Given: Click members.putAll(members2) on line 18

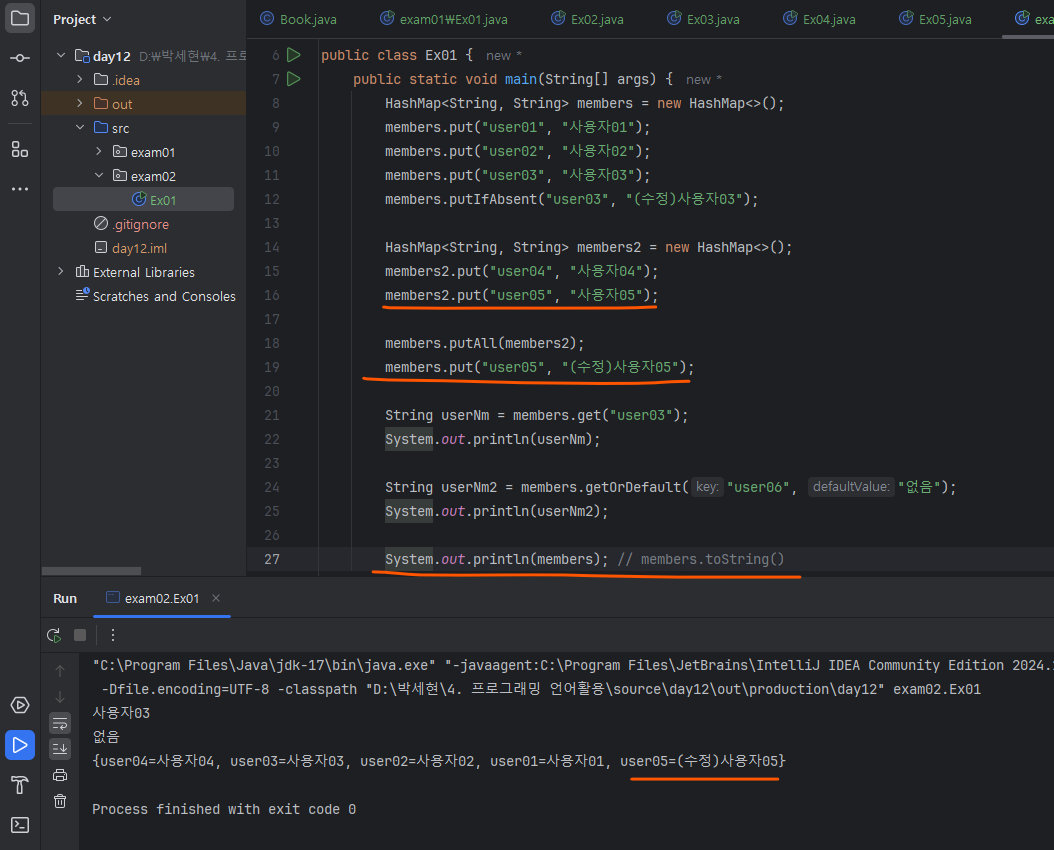Looking at the screenshot, I should 484,343.
